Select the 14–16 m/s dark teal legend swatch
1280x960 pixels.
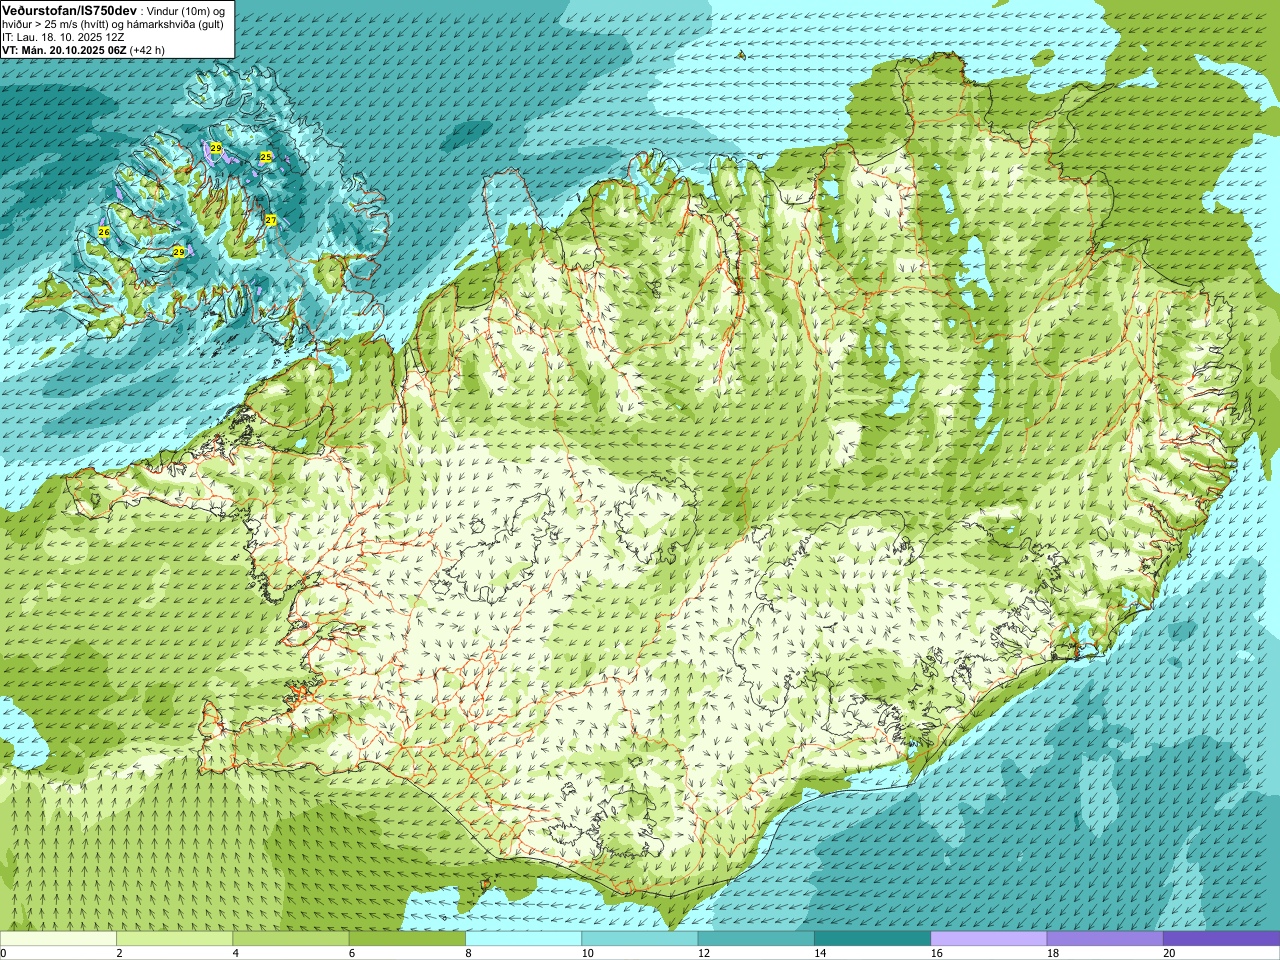coord(872,939)
